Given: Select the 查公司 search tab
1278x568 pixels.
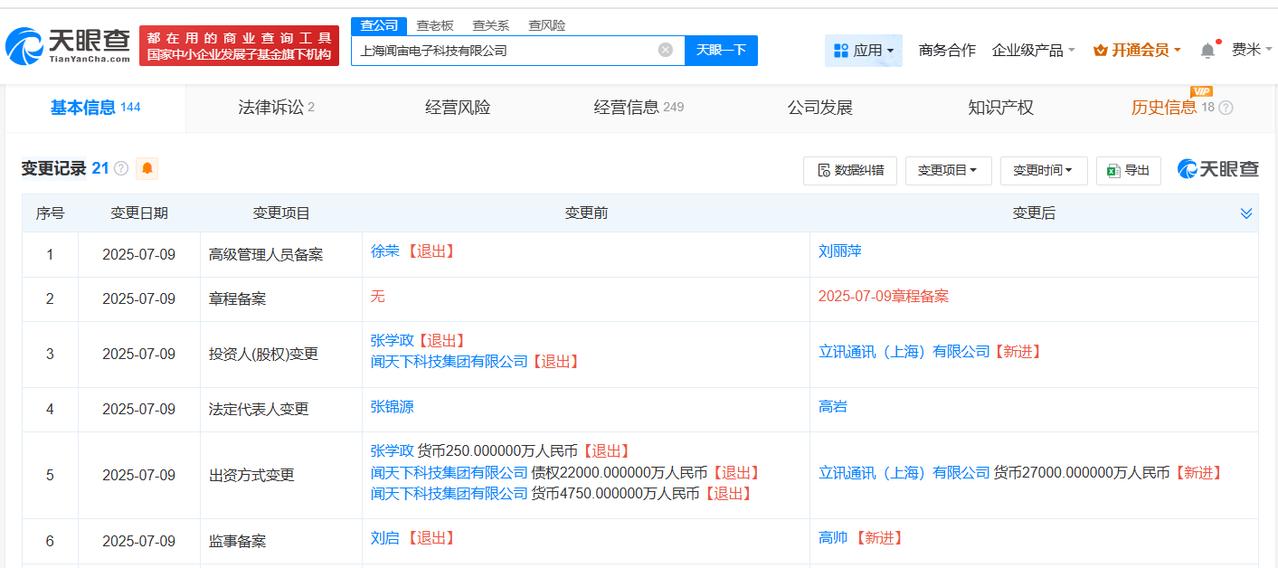Looking at the screenshot, I should 379,26.
